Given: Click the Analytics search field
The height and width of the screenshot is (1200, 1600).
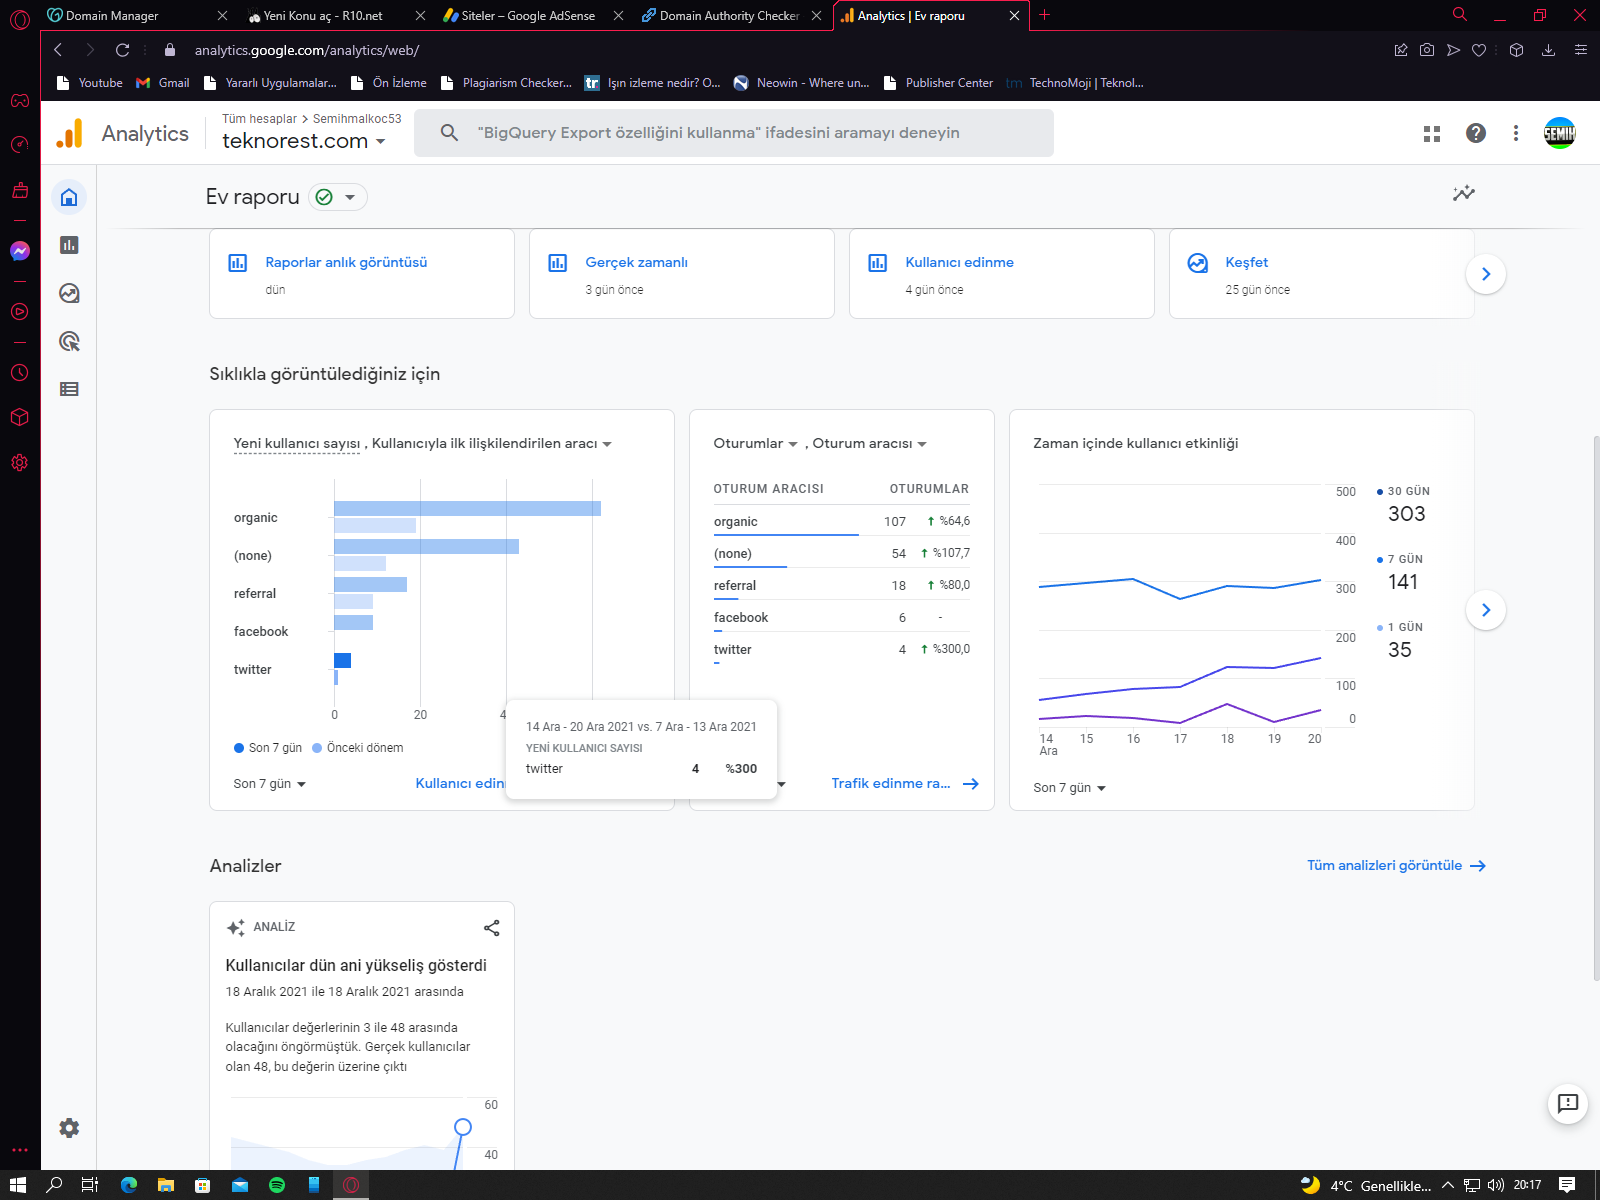Looking at the screenshot, I should [734, 133].
